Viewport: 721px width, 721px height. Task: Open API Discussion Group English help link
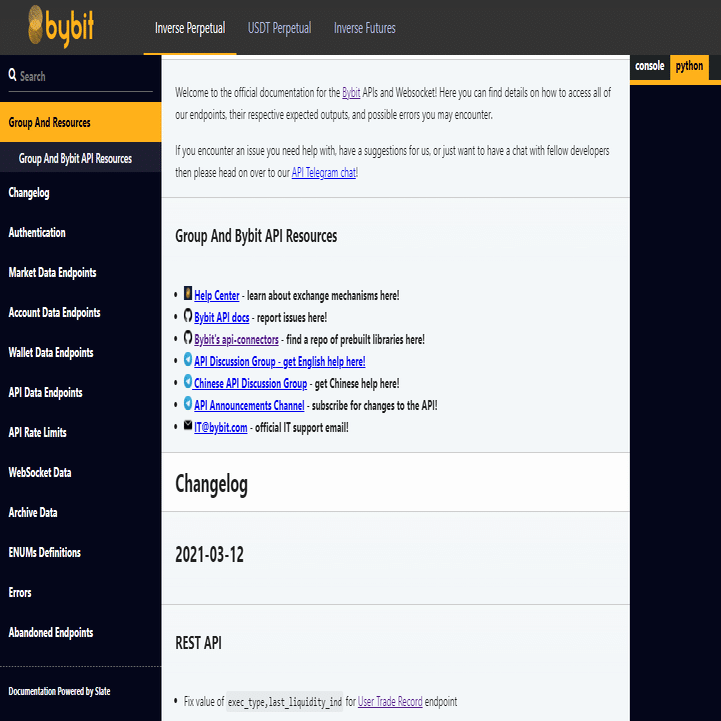point(280,361)
